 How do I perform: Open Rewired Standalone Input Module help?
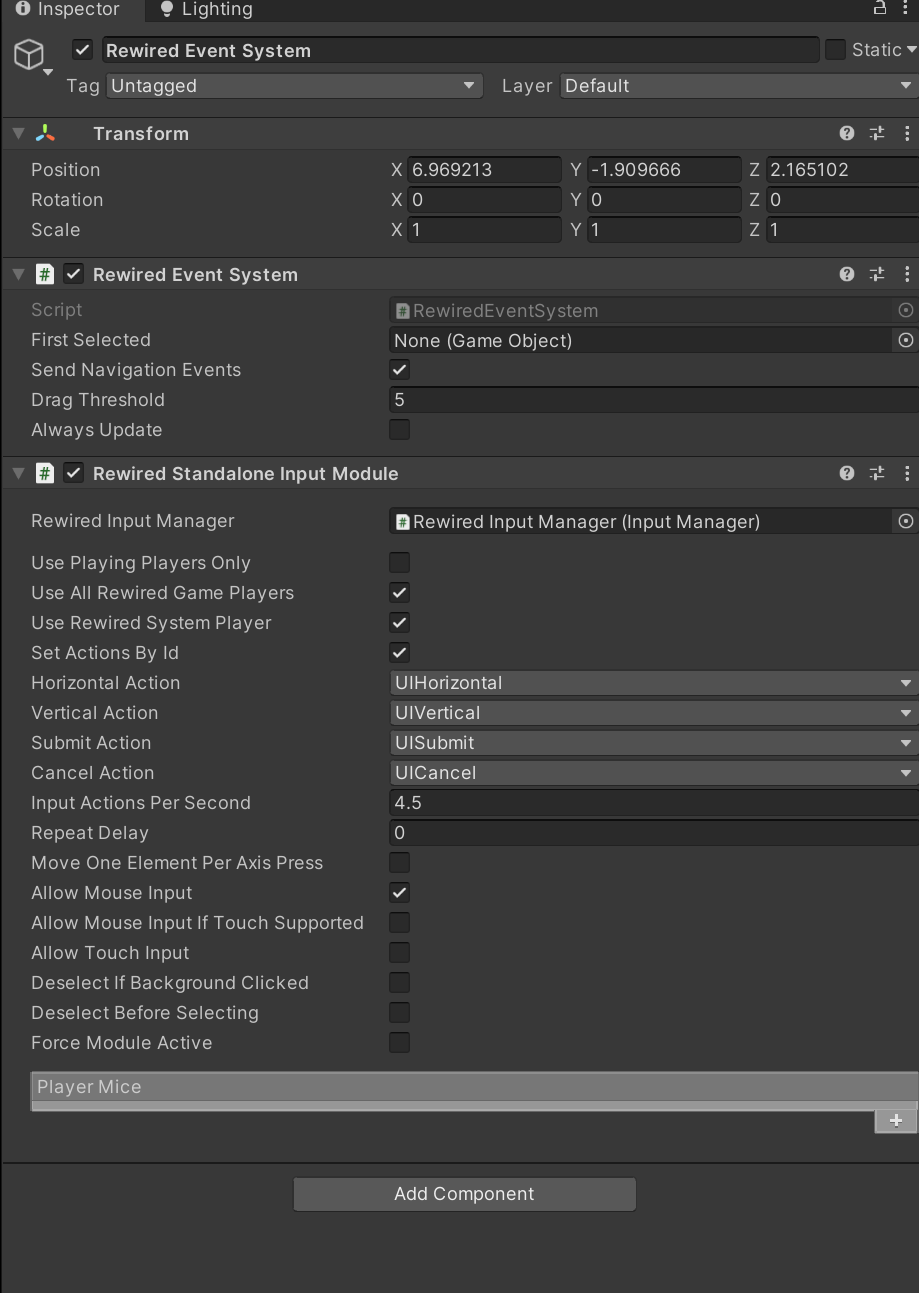pos(847,473)
